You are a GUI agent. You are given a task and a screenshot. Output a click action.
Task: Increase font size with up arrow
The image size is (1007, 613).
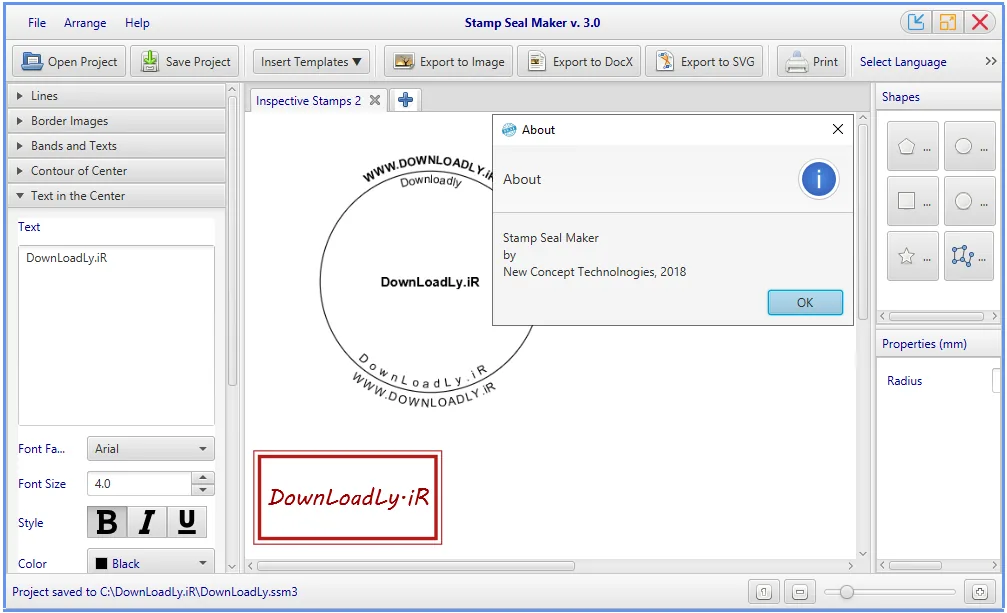pos(203,478)
